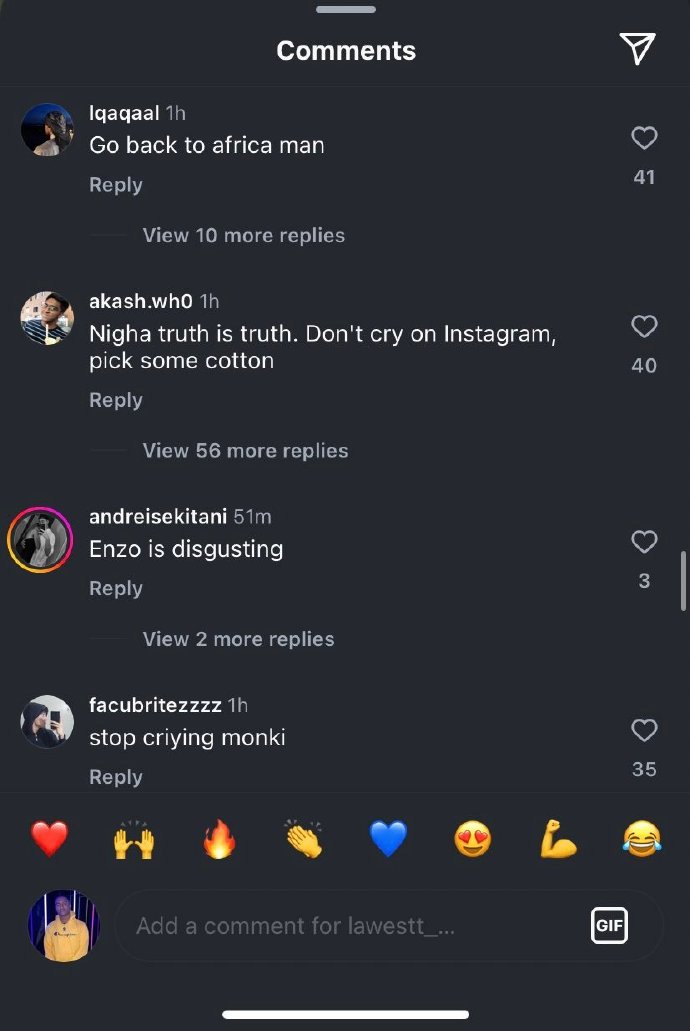Tap the share paper-plane icon
Viewport: 690px width, 1031px height.
(637, 48)
